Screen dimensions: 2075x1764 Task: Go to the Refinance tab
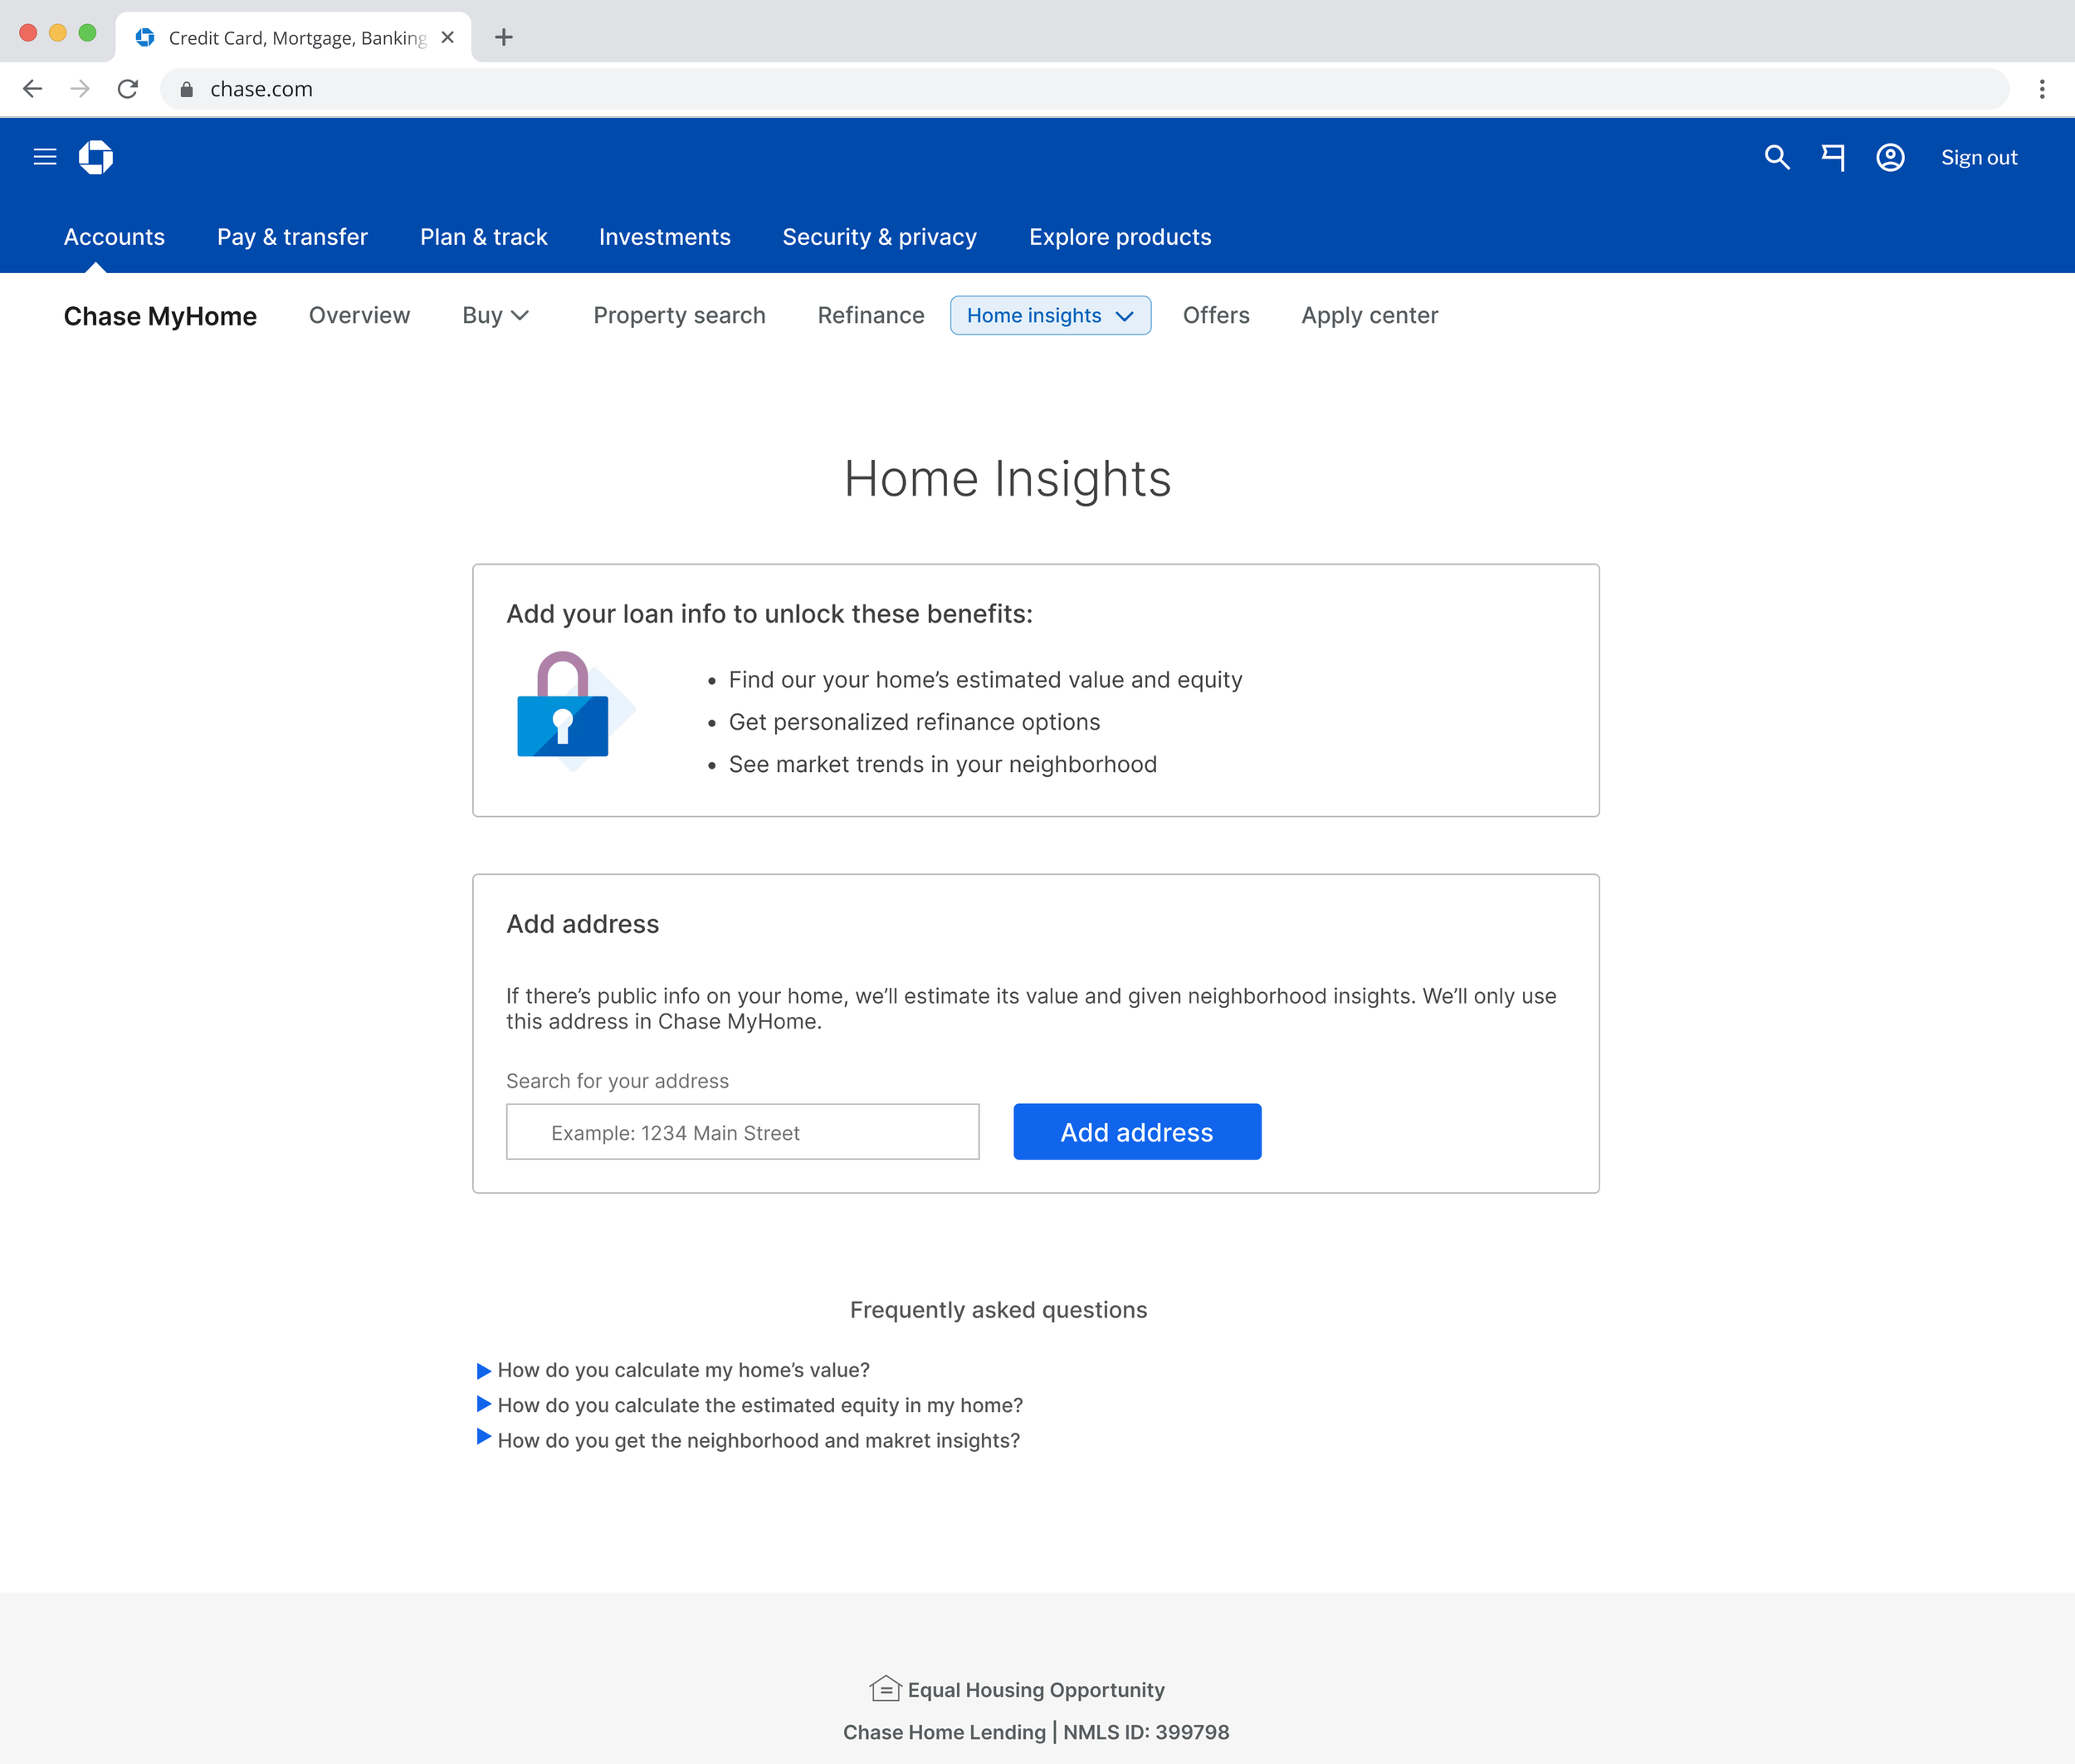pos(871,315)
